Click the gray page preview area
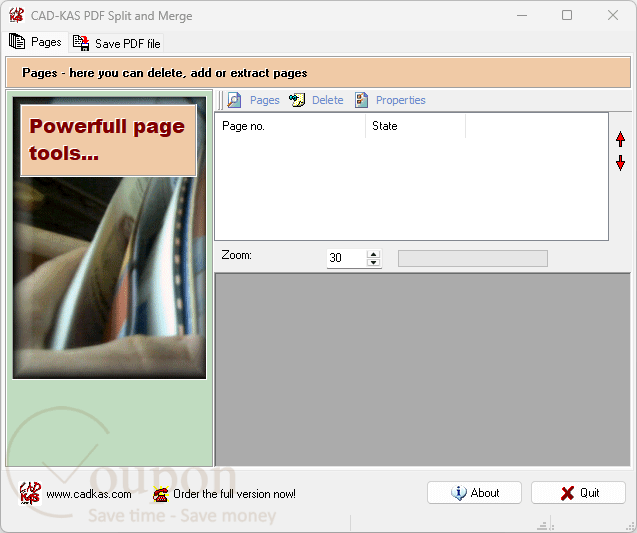Screen dimensions: 637x533 pos(422,370)
